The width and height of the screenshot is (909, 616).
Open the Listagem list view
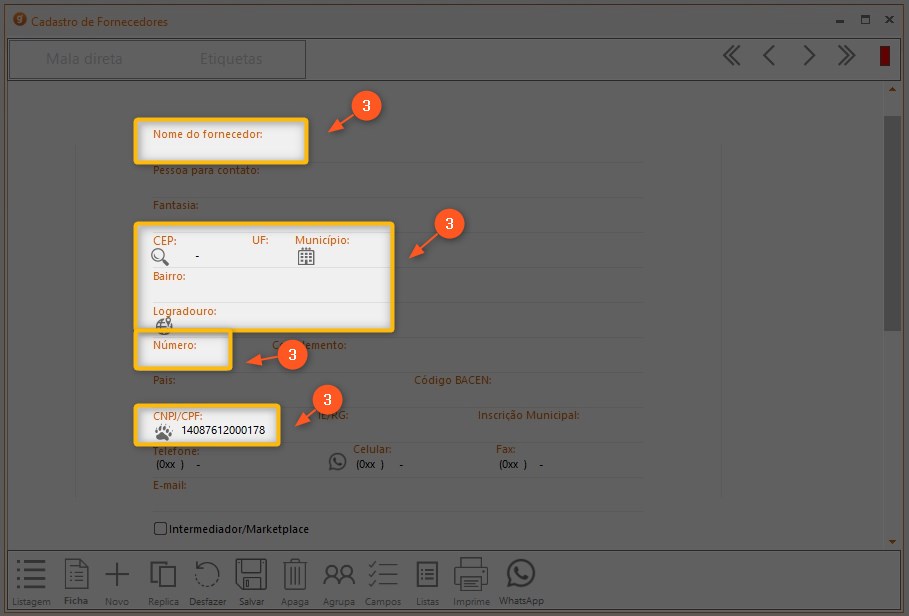31,582
